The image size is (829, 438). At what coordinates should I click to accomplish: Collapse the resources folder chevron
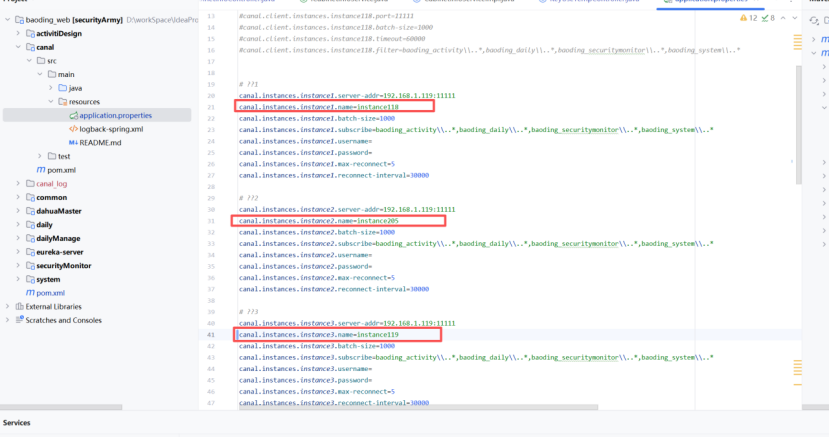click(51, 102)
